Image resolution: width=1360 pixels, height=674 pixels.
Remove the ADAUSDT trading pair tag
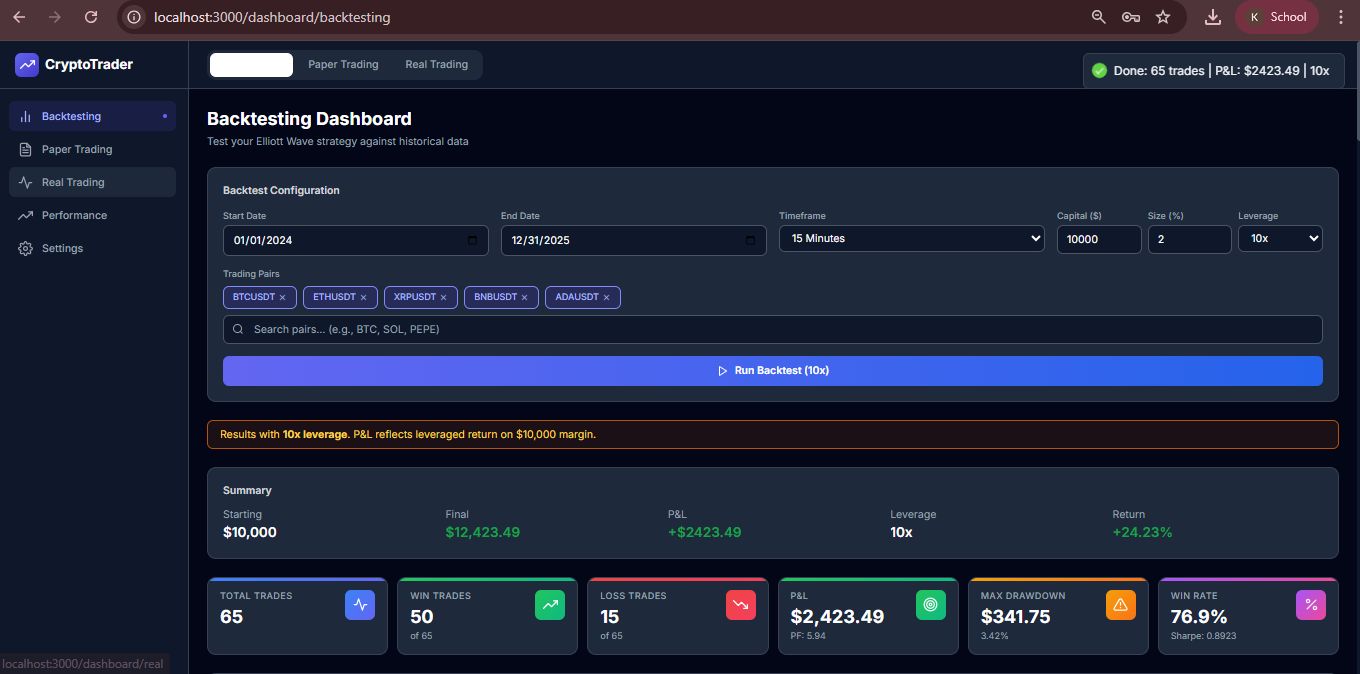point(606,298)
